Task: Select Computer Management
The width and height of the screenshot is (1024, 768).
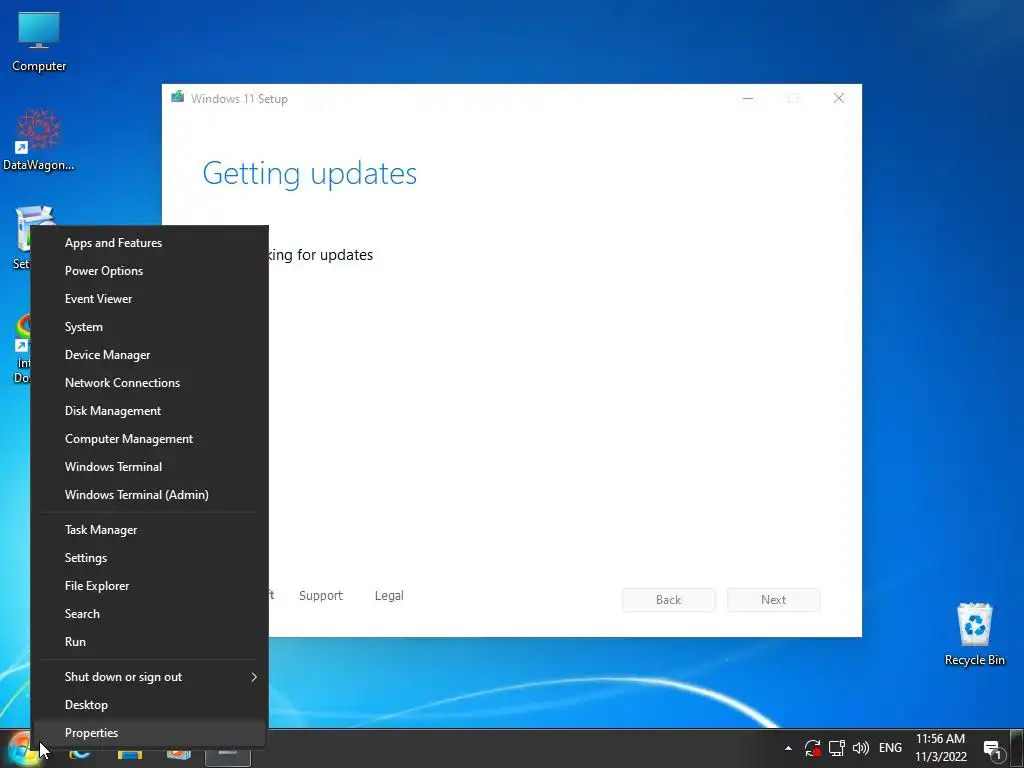Action: pos(150,440)
